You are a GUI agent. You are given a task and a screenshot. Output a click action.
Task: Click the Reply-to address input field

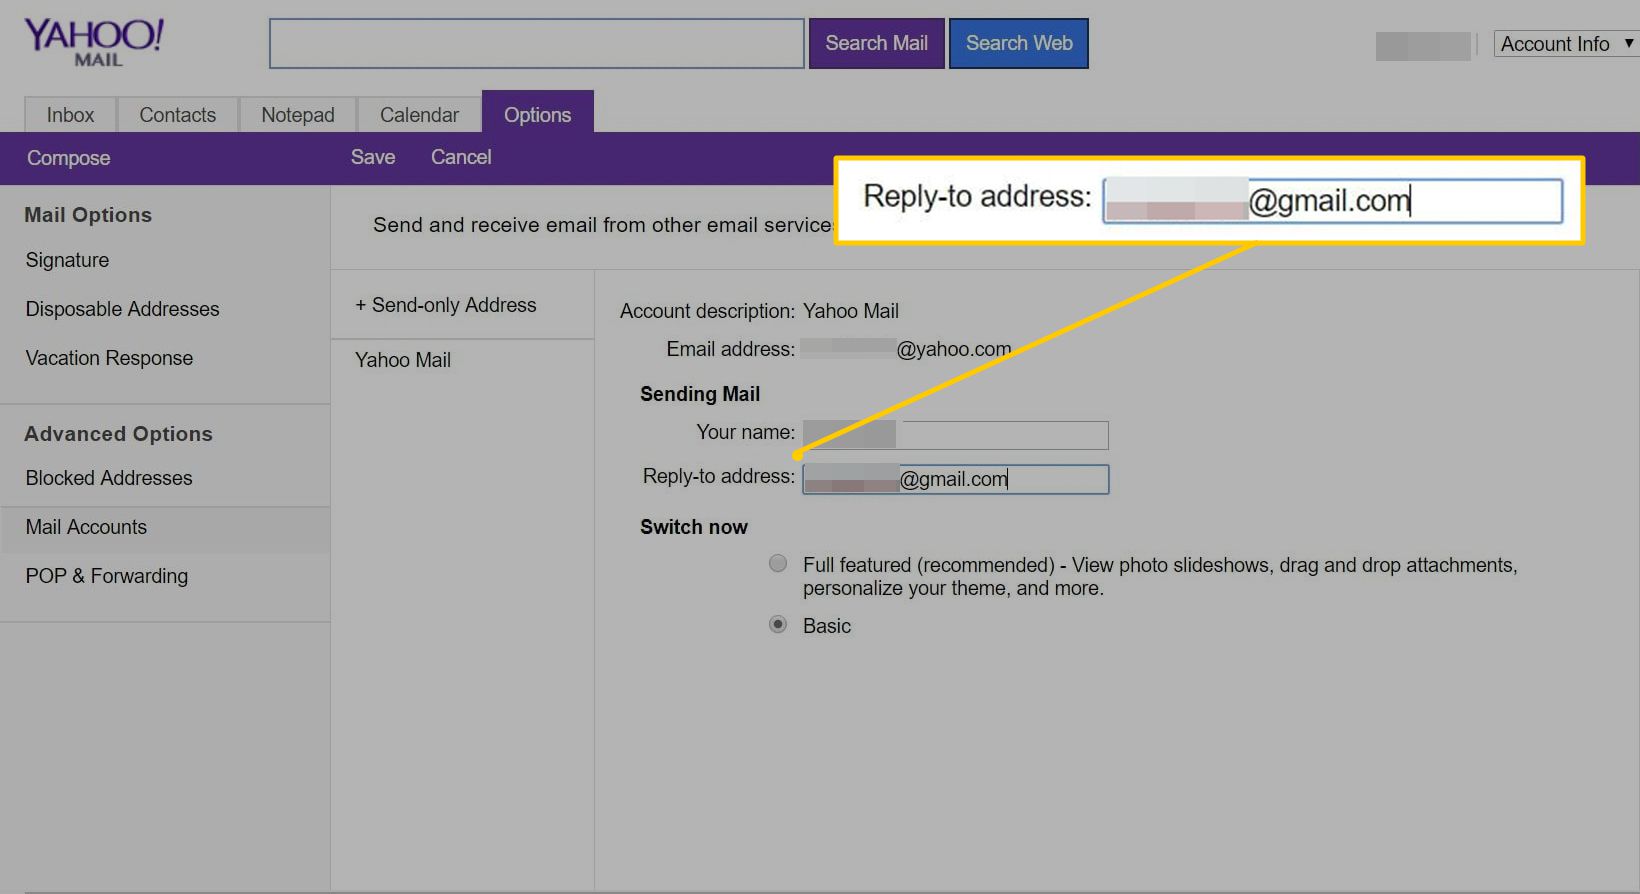click(x=955, y=479)
